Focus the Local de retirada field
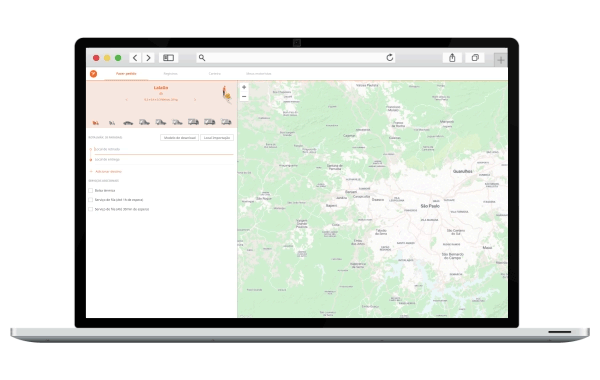This screenshot has height=380, width=600. [x=163, y=149]
